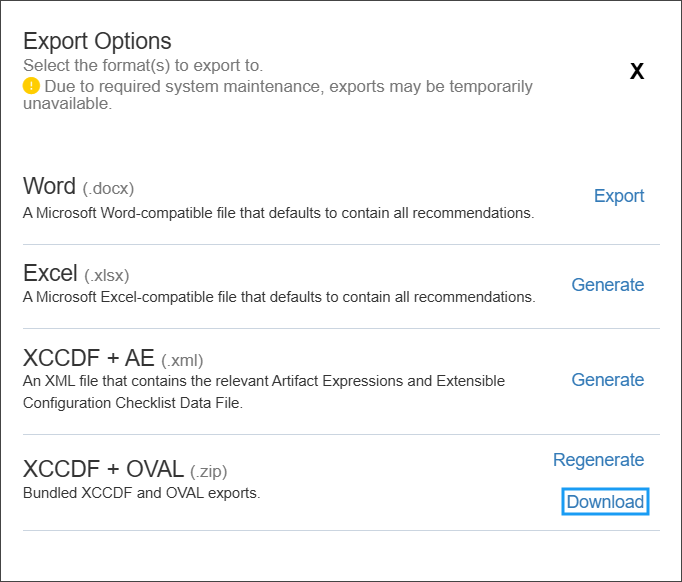Select the XCCDF + OVAL heading
Viewport: 682px width, 582px height.
pos(103,470)
